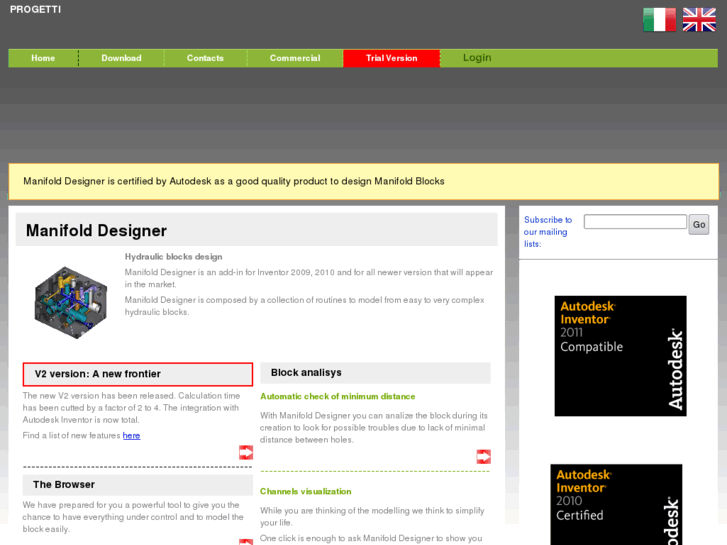Click the red arrow under V2 version section
The width and height of the screenshot is (727, 545).
(246, 452)
